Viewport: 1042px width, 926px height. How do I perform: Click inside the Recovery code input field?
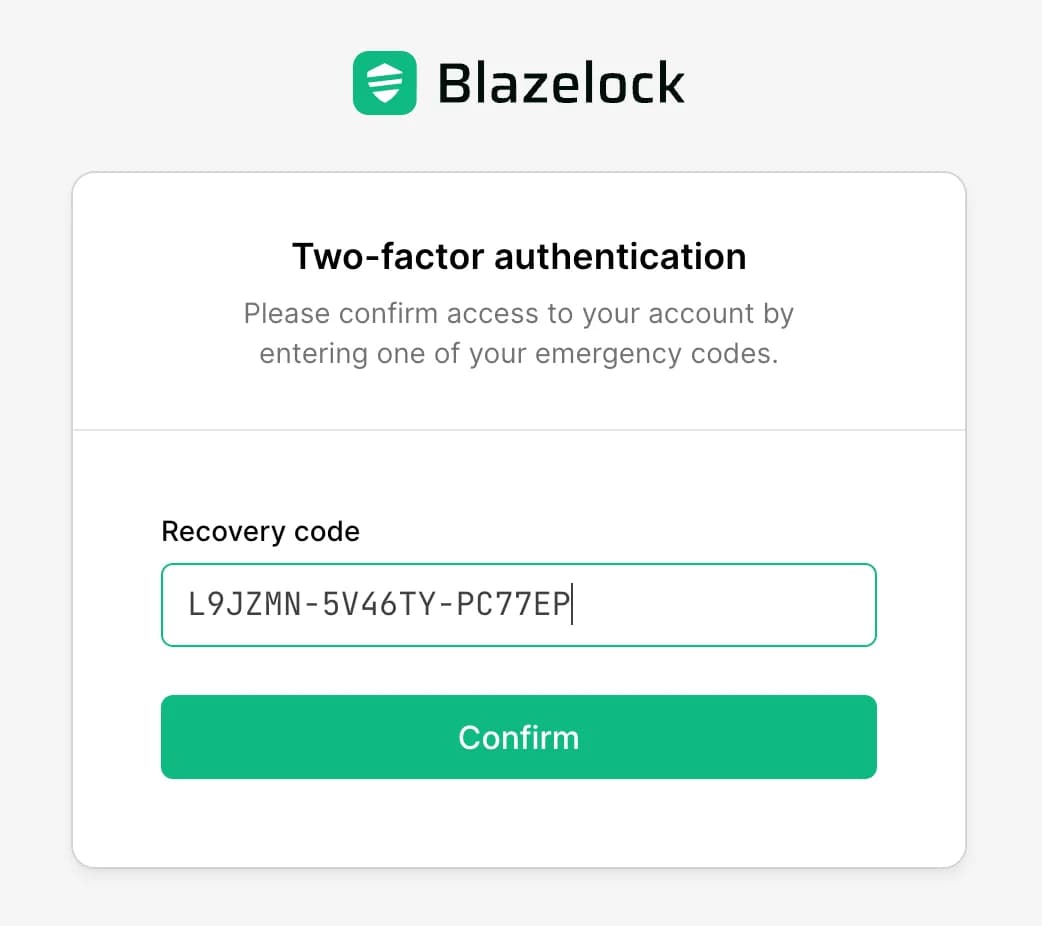coord(519,604)
